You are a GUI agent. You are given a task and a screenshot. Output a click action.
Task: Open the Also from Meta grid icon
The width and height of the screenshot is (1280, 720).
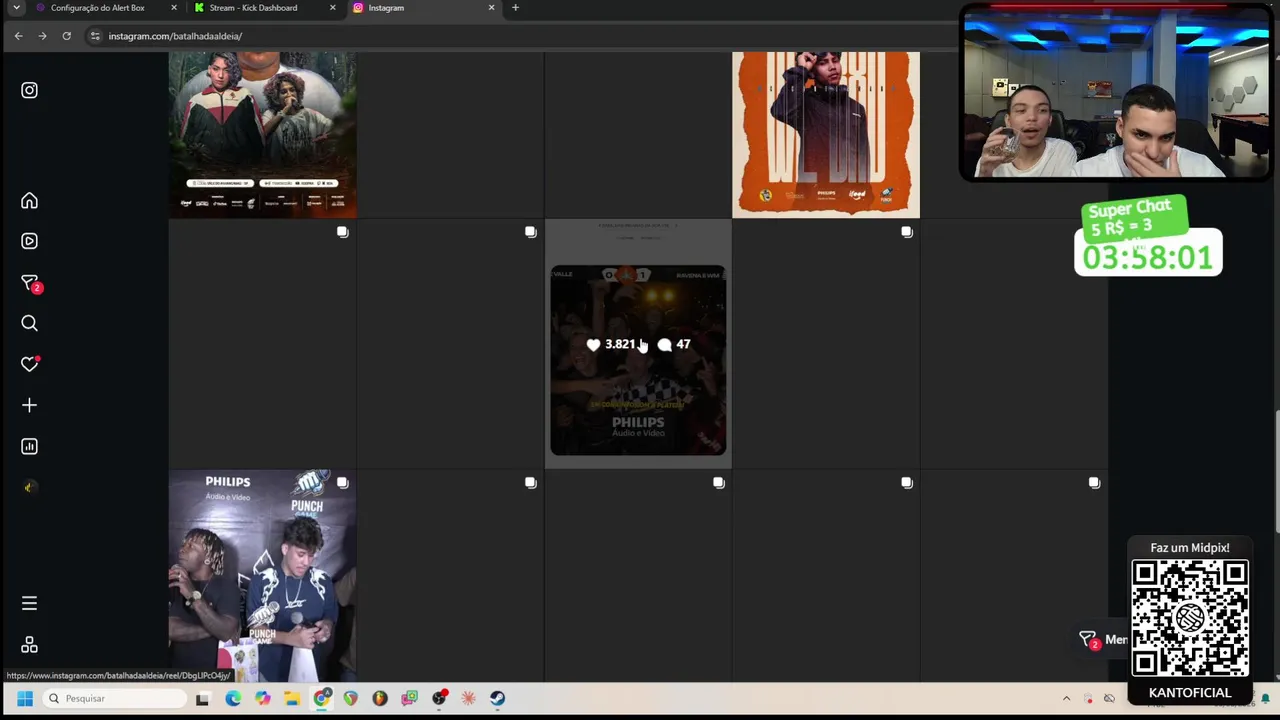click(x=29, y=645)
